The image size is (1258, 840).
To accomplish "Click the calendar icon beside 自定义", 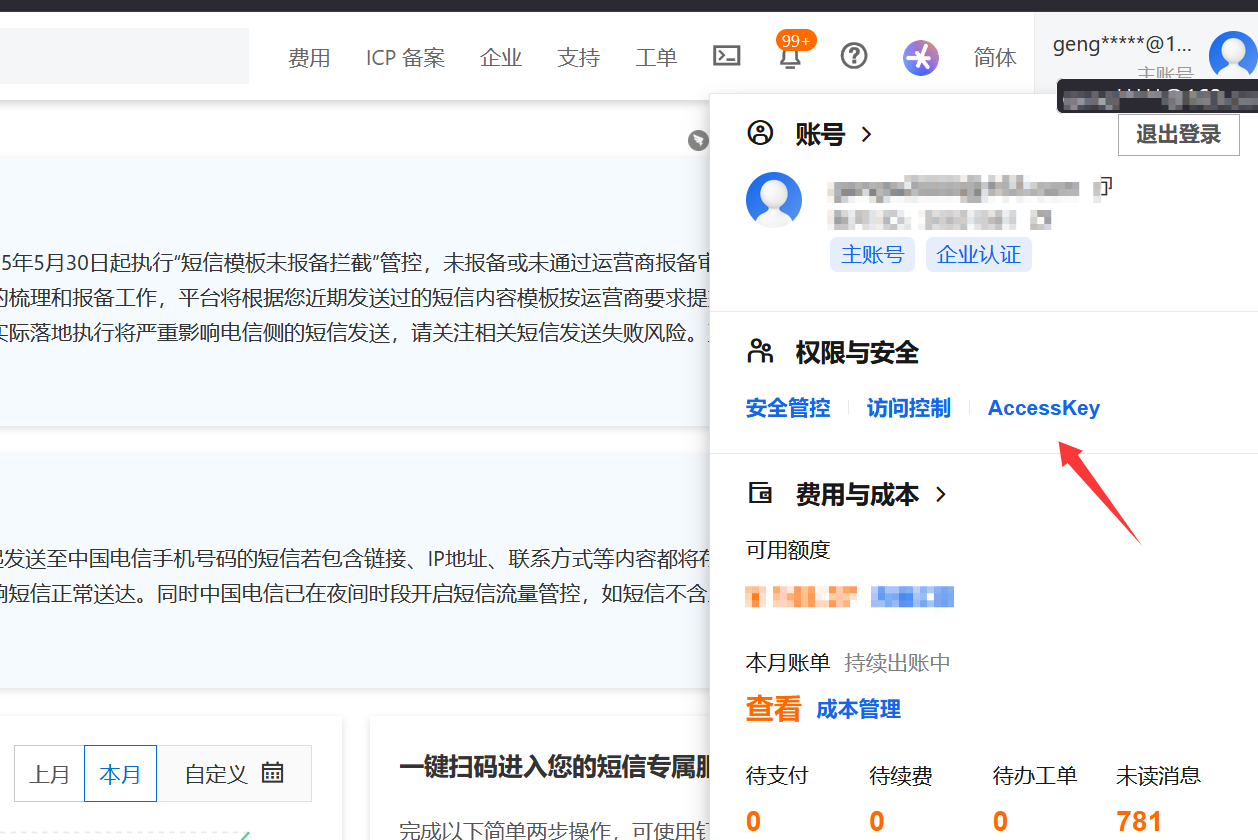I will coord(272,773).
